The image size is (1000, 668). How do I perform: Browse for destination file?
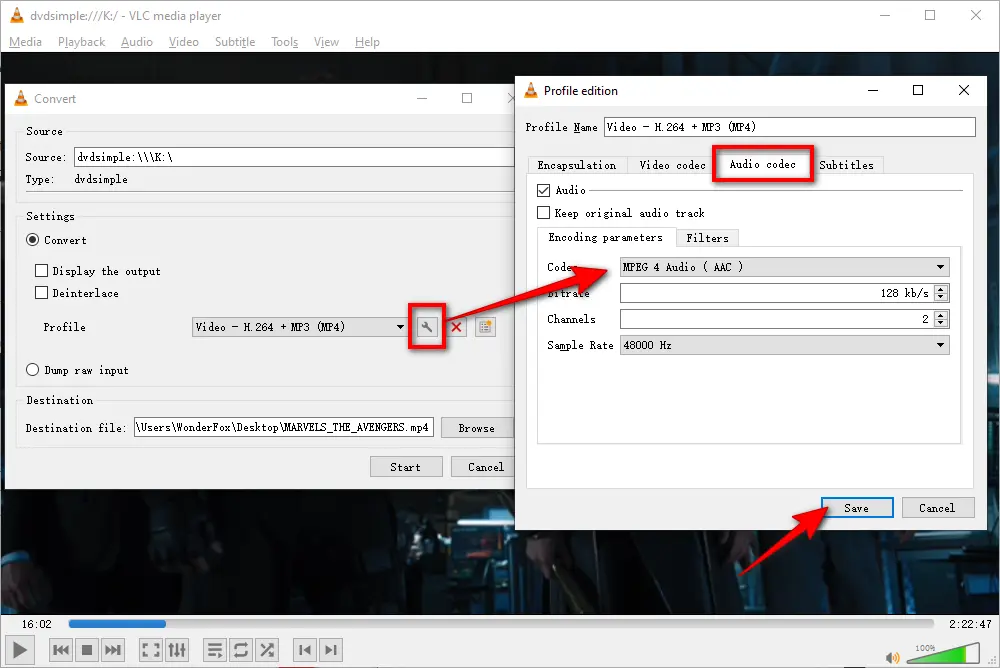pos(476,428)
